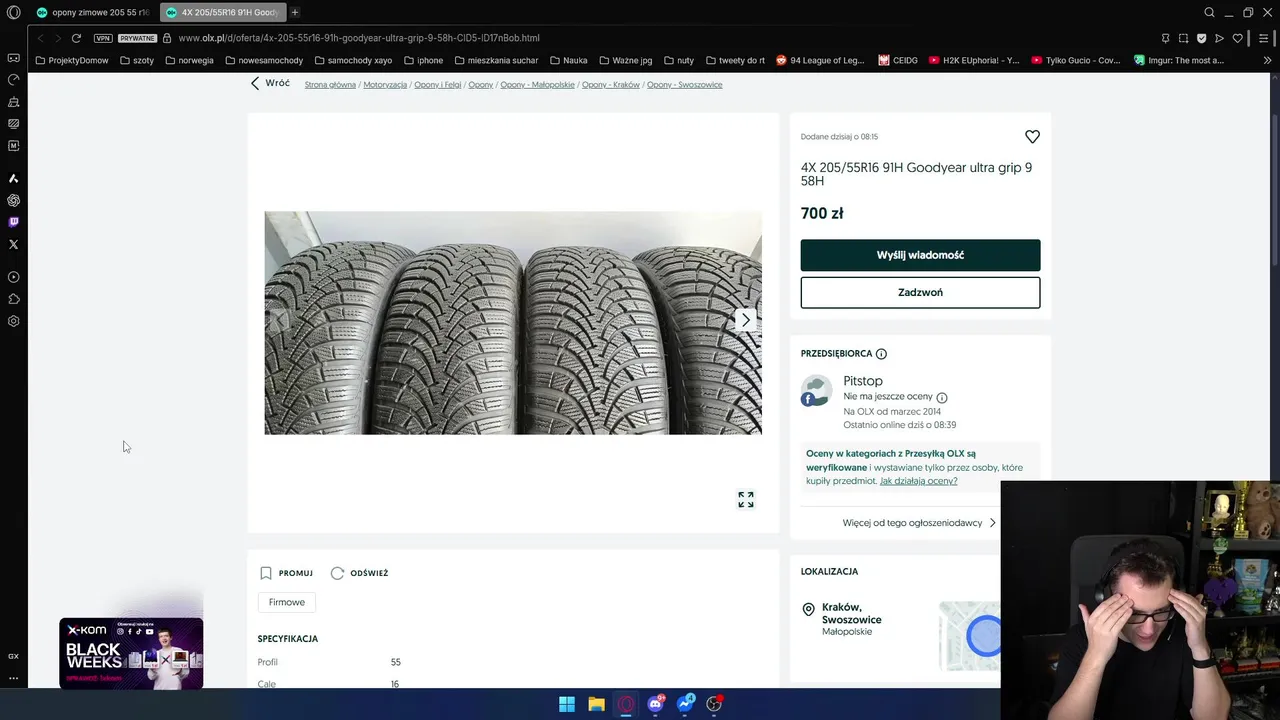This screenshot has height=720, width=1280.
Task: Open the CEIDG bookmark
Action: point(898,60)
